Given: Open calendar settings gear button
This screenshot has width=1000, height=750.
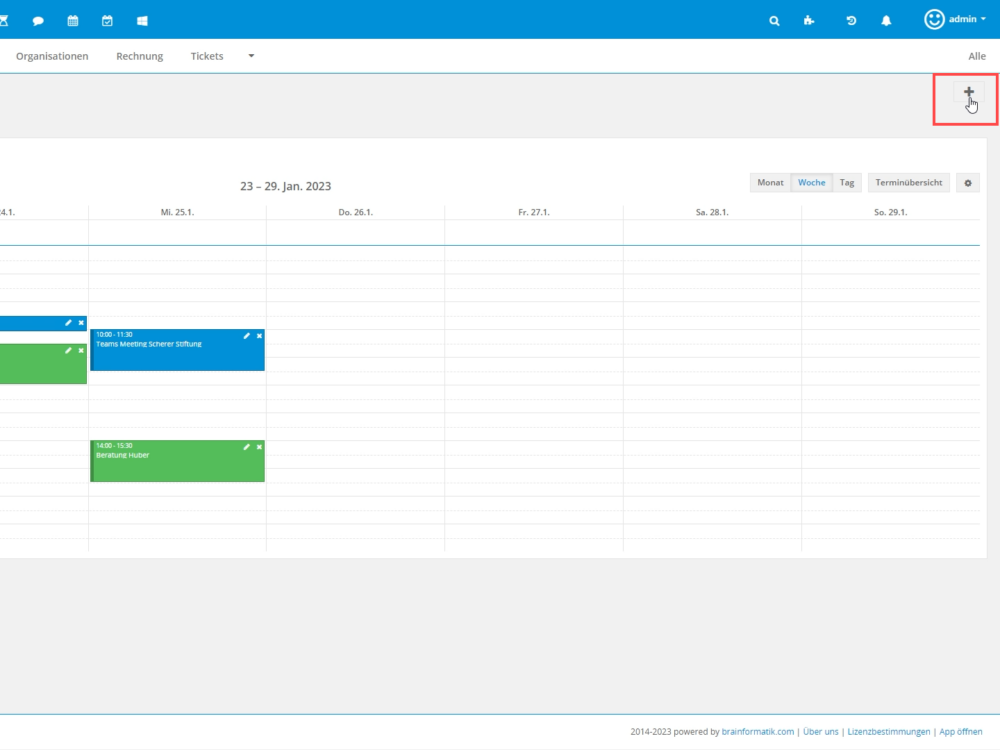Looking at the screenshot, I should tap(967, 183).
